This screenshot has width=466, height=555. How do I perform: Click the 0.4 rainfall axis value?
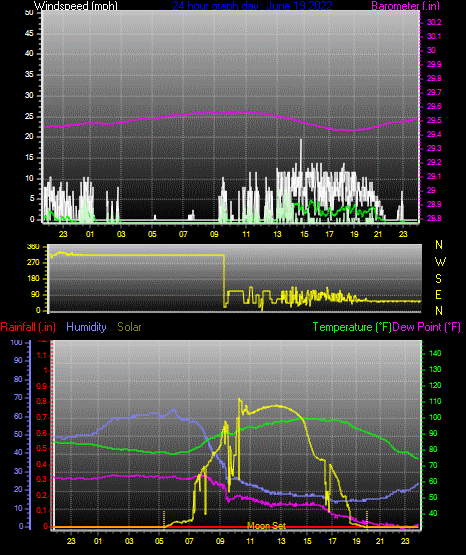[41, 464]
